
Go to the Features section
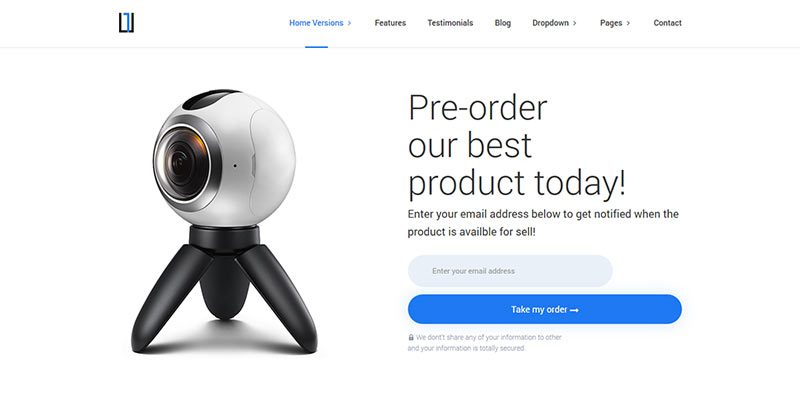point(390,23)
